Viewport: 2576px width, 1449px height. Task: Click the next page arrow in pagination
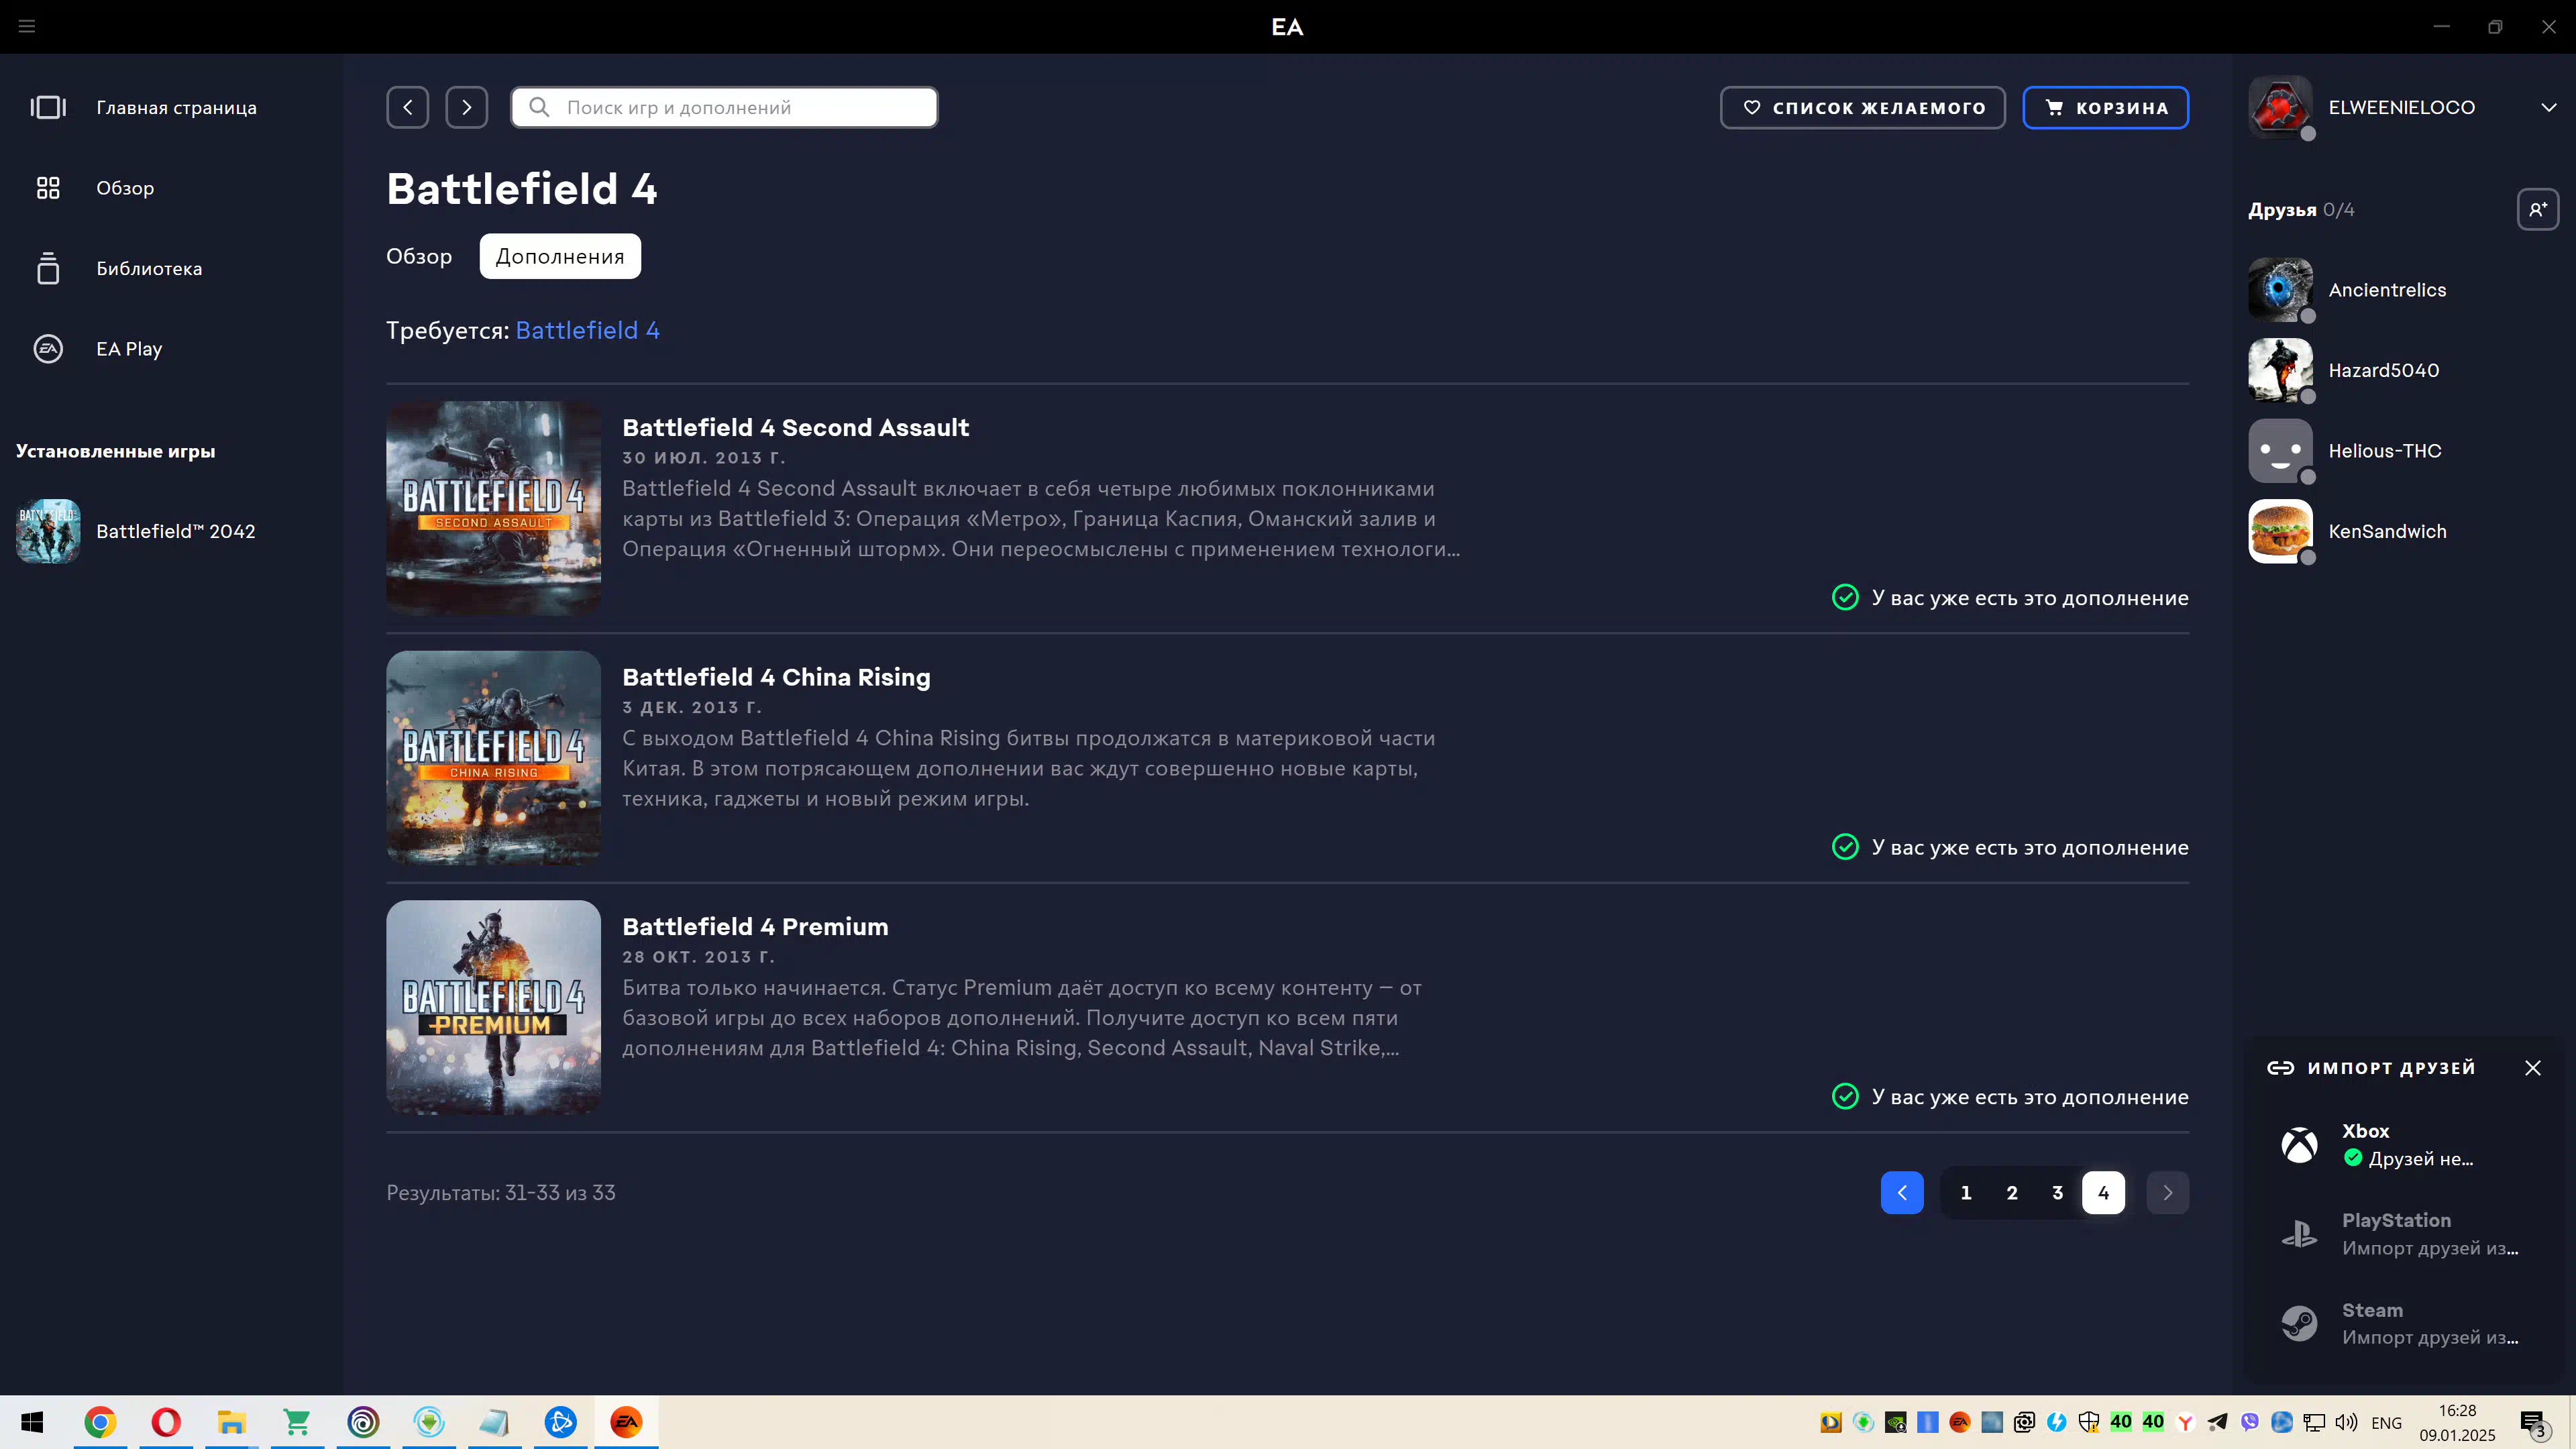tap(2168, 1192)
